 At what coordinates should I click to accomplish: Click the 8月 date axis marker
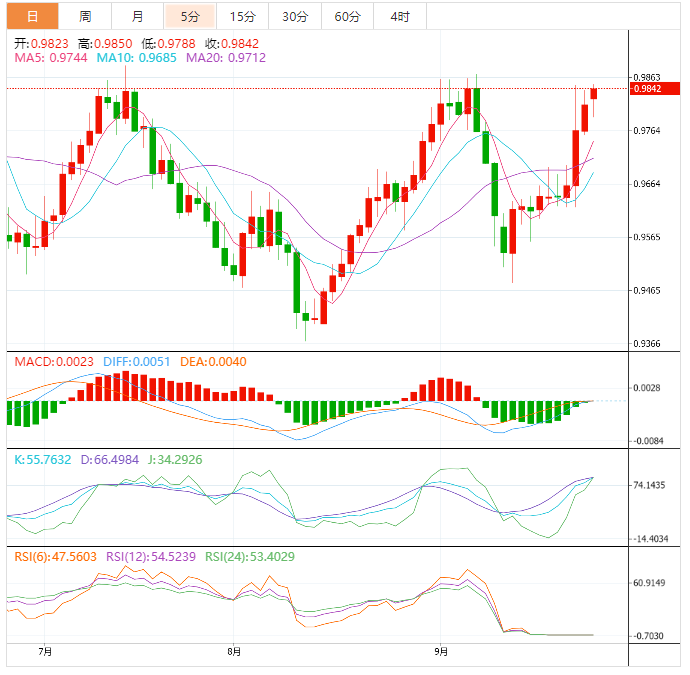232,651
